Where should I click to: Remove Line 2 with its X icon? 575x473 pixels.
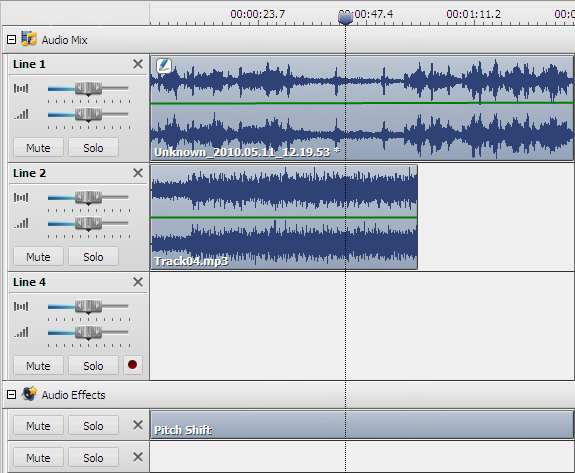click(x=138, y=173)
